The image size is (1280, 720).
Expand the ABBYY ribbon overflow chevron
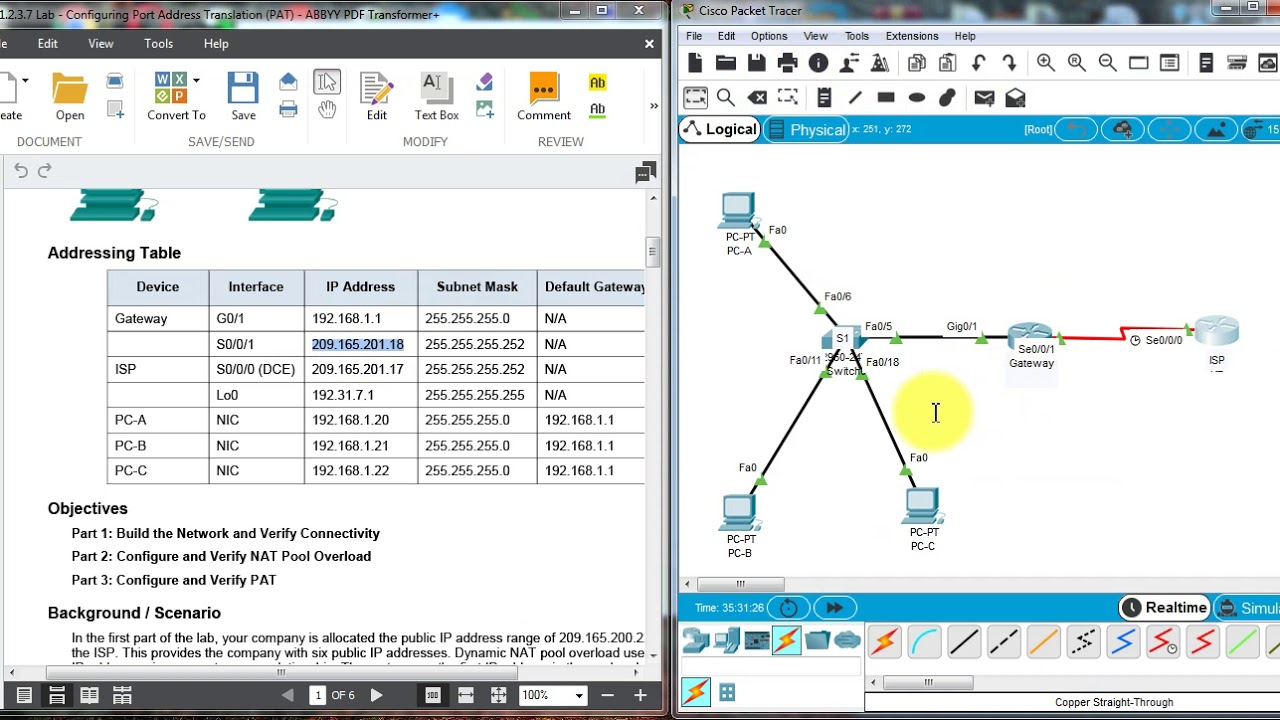pos(654,105)
